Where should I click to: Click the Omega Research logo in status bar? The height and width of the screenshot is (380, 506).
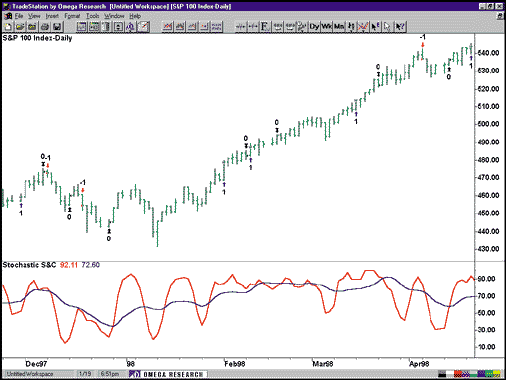click(168, 374)
